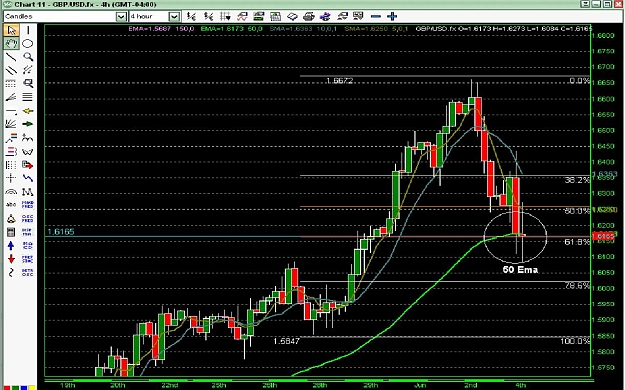Viewport: 625px width, 390px height.
Task: Select the abc text annotation tool
Action: pos(11,205)
